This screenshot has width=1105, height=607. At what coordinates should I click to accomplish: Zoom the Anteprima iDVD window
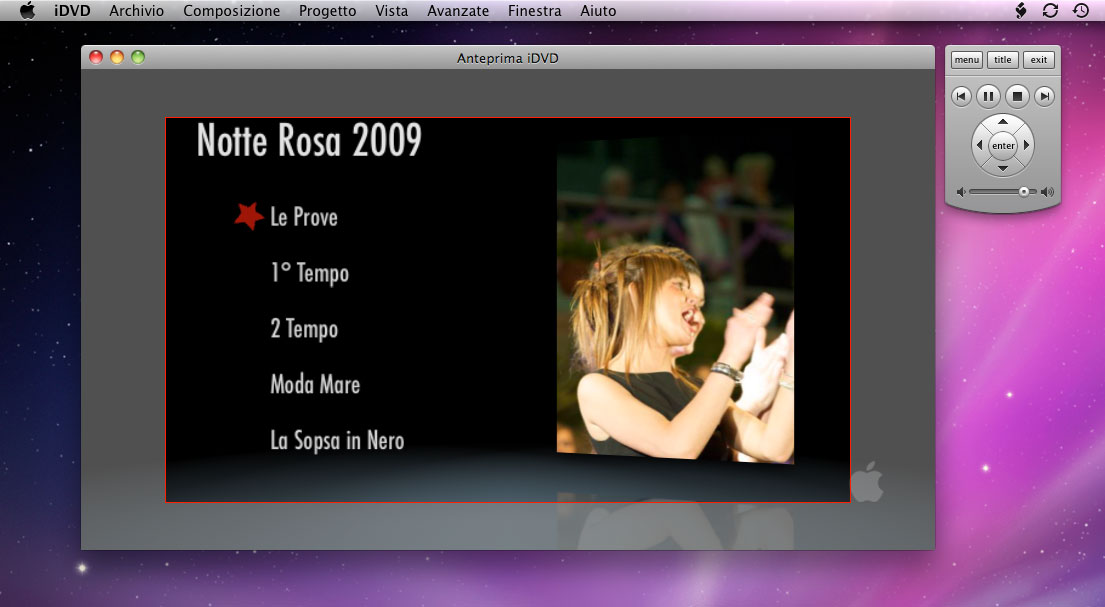(138, 57)
